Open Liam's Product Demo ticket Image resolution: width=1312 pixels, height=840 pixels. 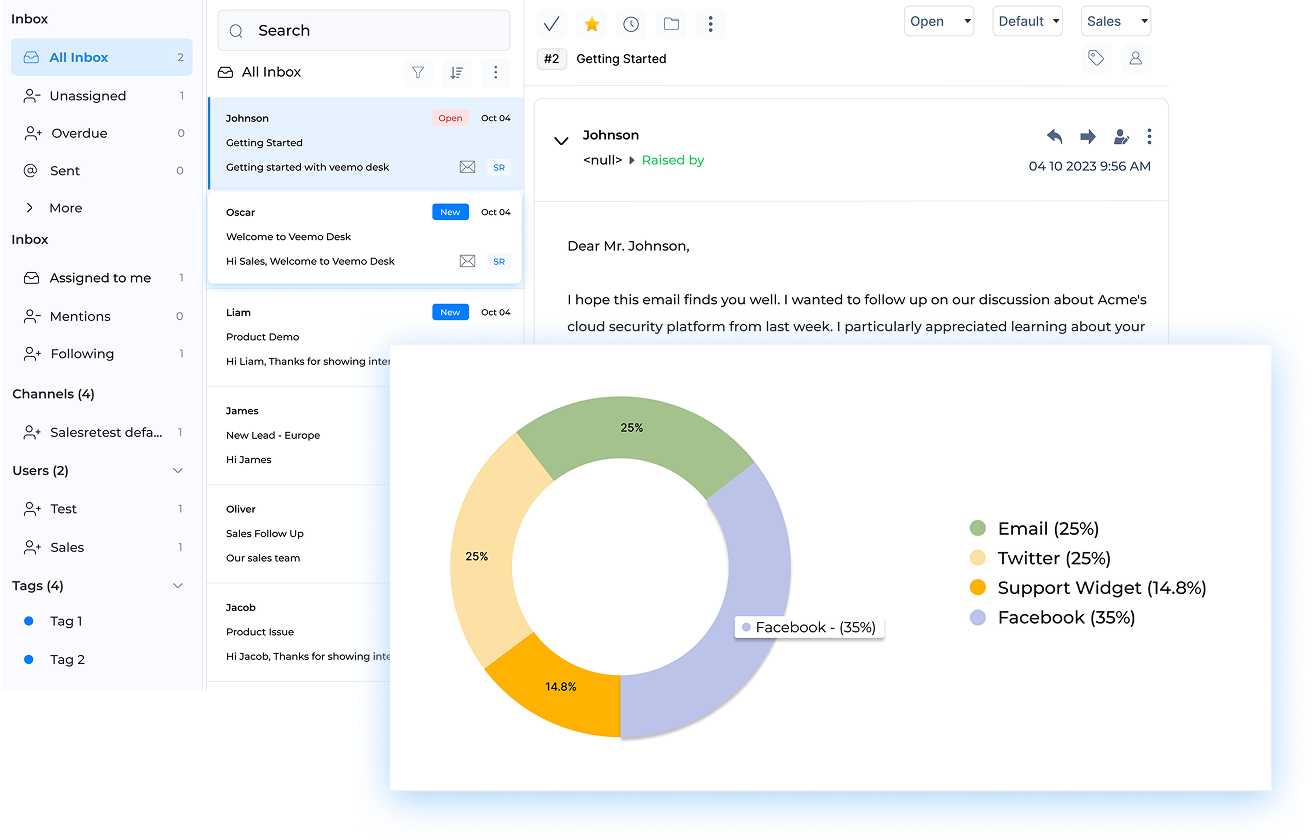tap(365, 337)
